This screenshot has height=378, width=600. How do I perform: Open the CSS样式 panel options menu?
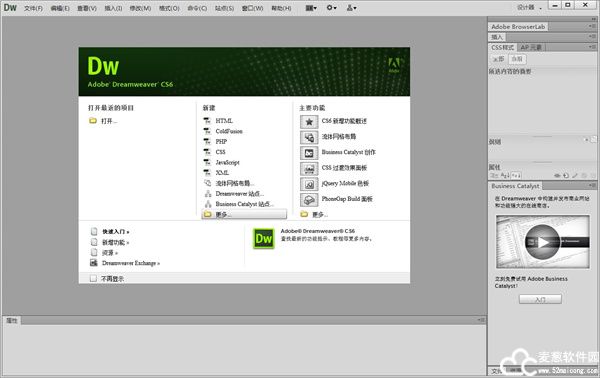[x=592, y=47]
